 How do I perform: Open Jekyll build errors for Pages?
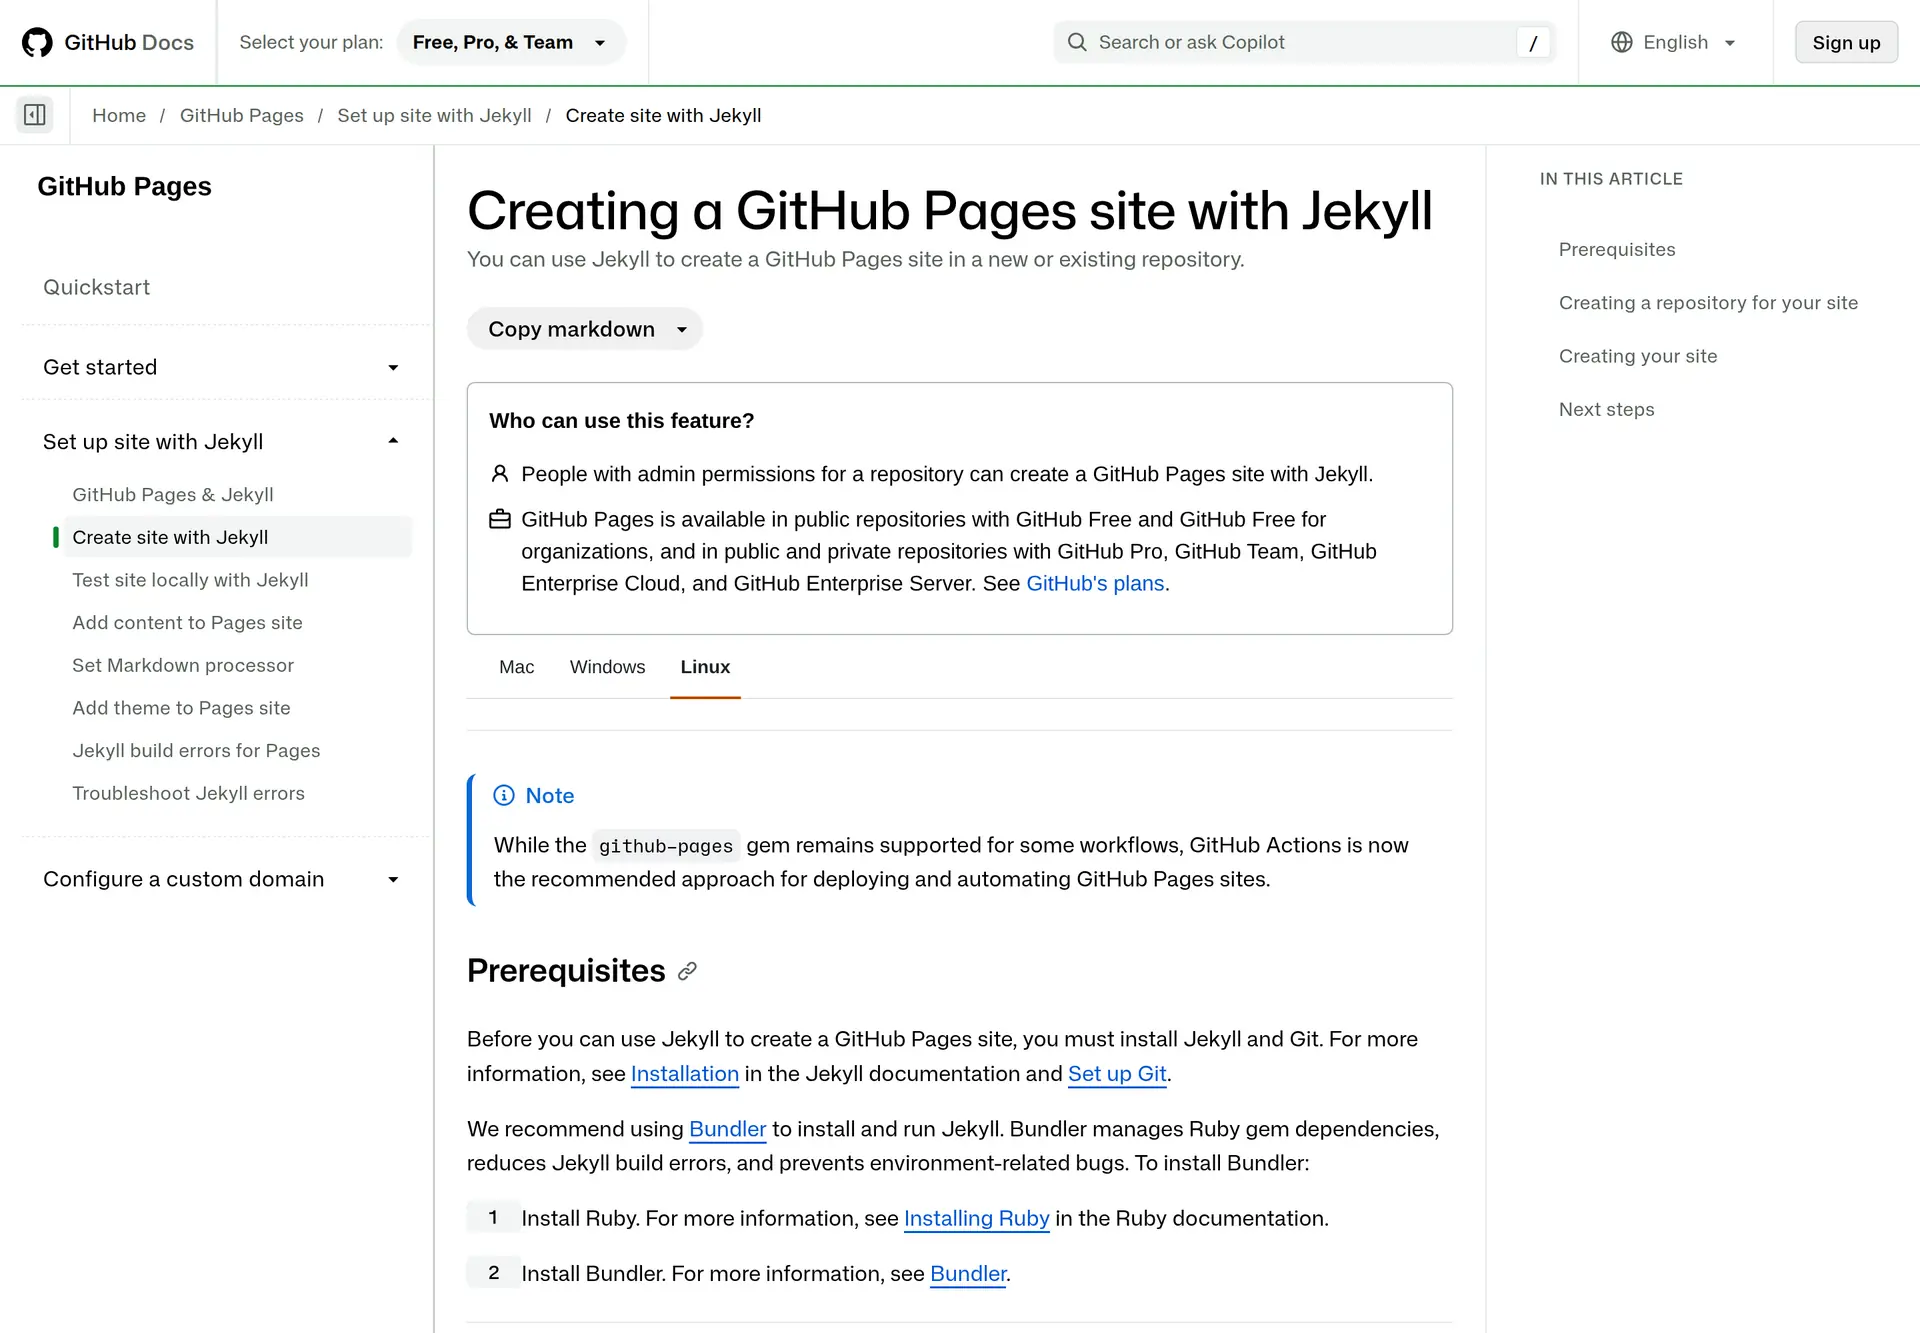[x=196, y=750]
